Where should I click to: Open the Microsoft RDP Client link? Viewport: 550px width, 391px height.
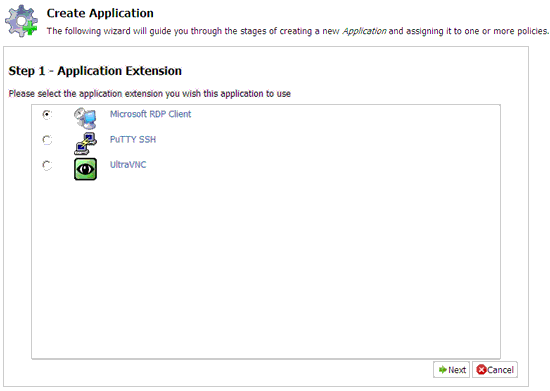pos(150,114)
